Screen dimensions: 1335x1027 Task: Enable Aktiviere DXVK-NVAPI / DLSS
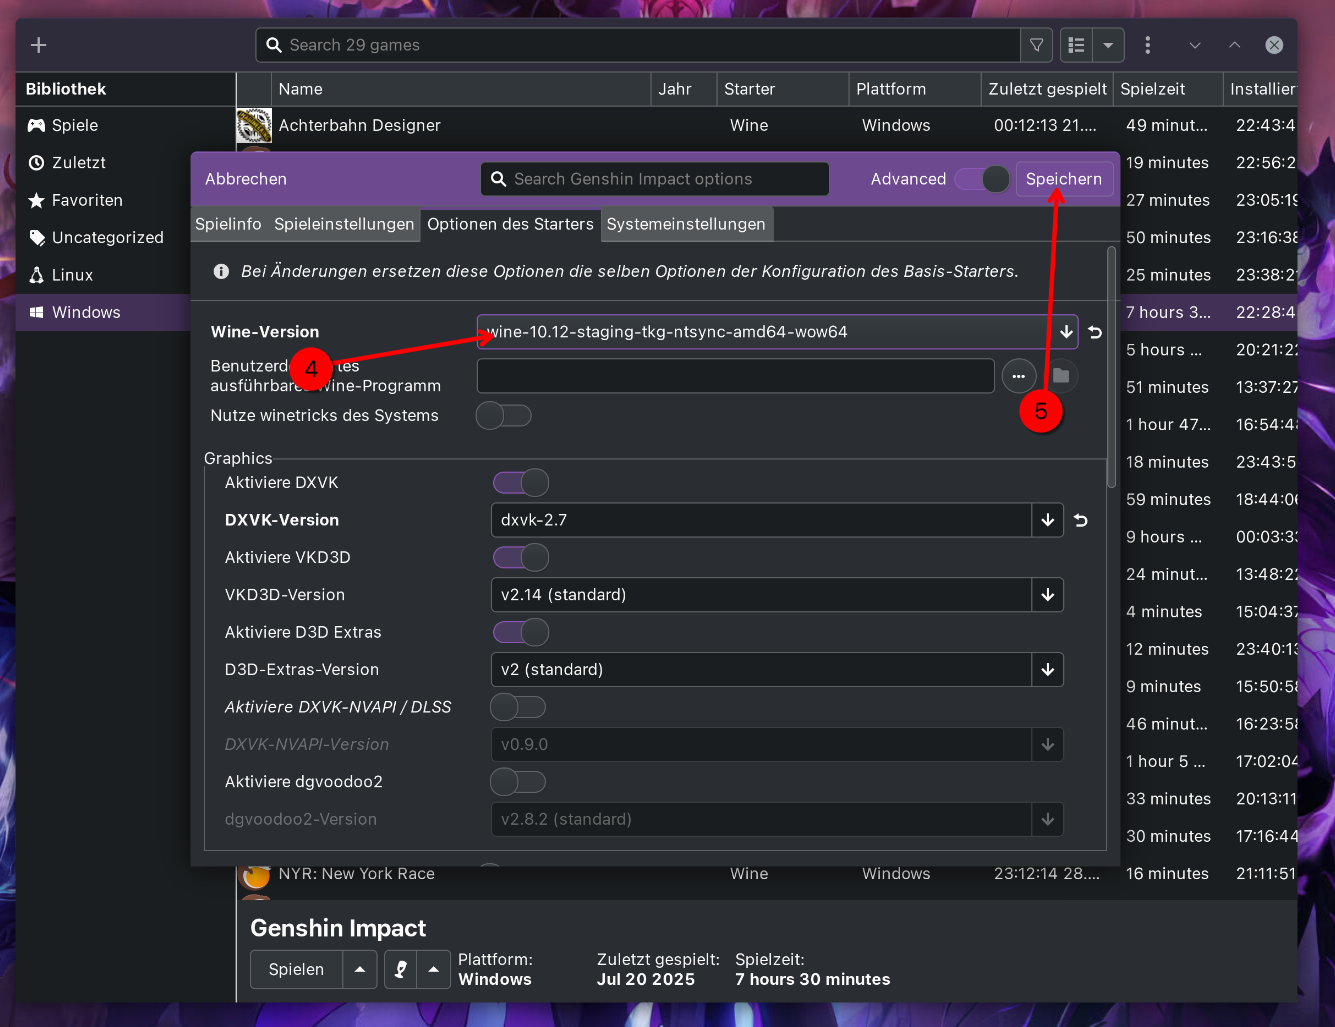click(518, 707)
